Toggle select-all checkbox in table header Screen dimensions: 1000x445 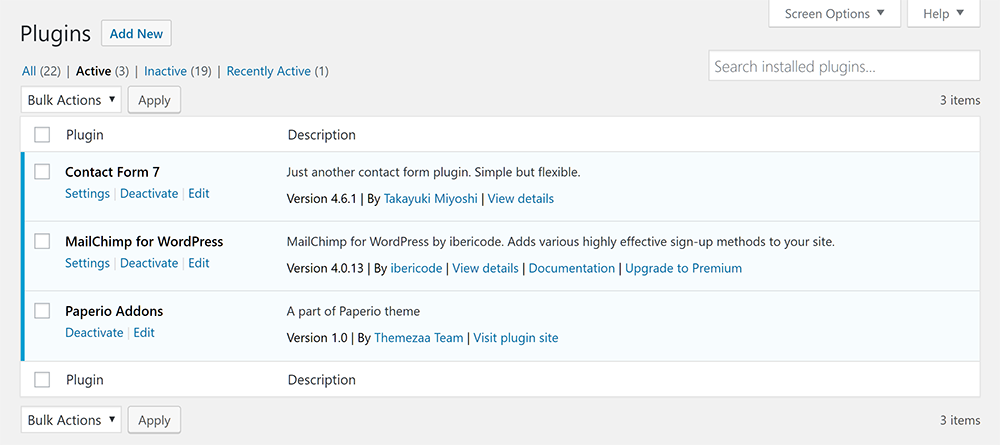(42, 135)
